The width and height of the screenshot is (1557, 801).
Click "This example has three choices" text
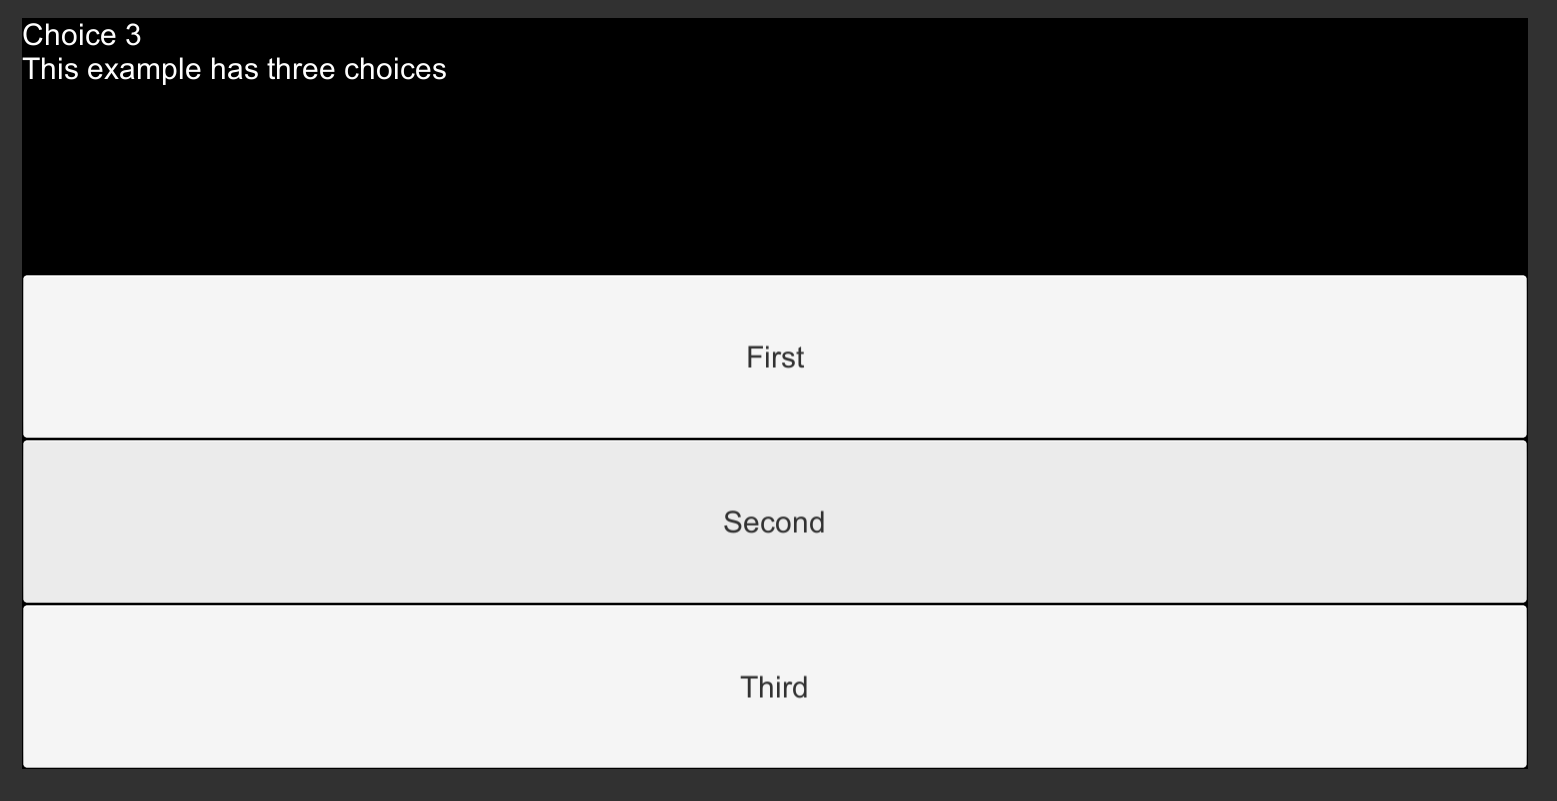click(234, 70)
